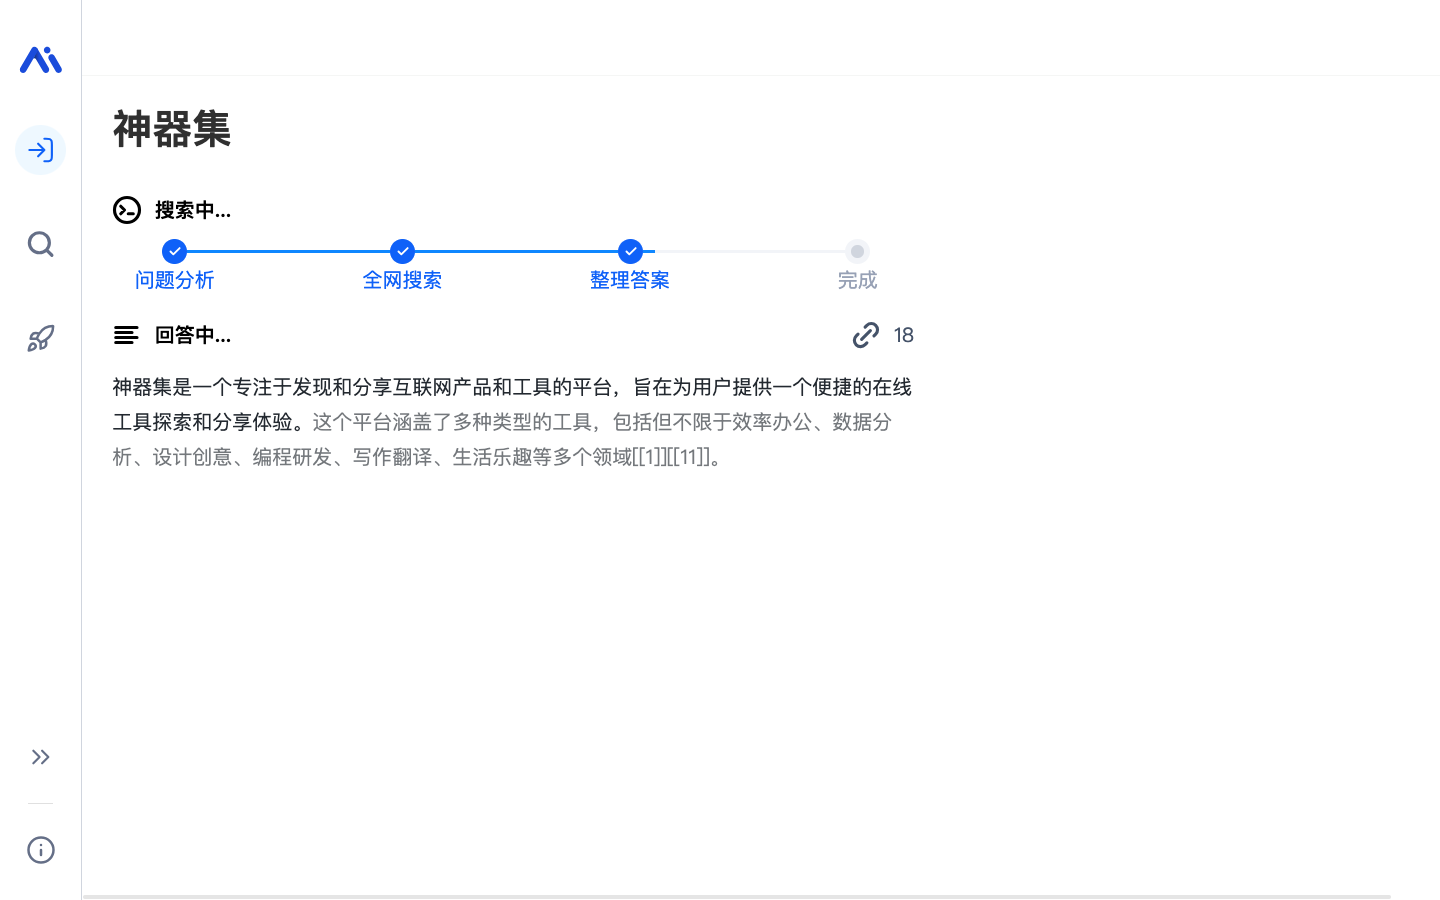Viewport: 1440px width, 900px height.
Task: Click the rocket icon in the sidebar
Action: click(x=41, y=338)
